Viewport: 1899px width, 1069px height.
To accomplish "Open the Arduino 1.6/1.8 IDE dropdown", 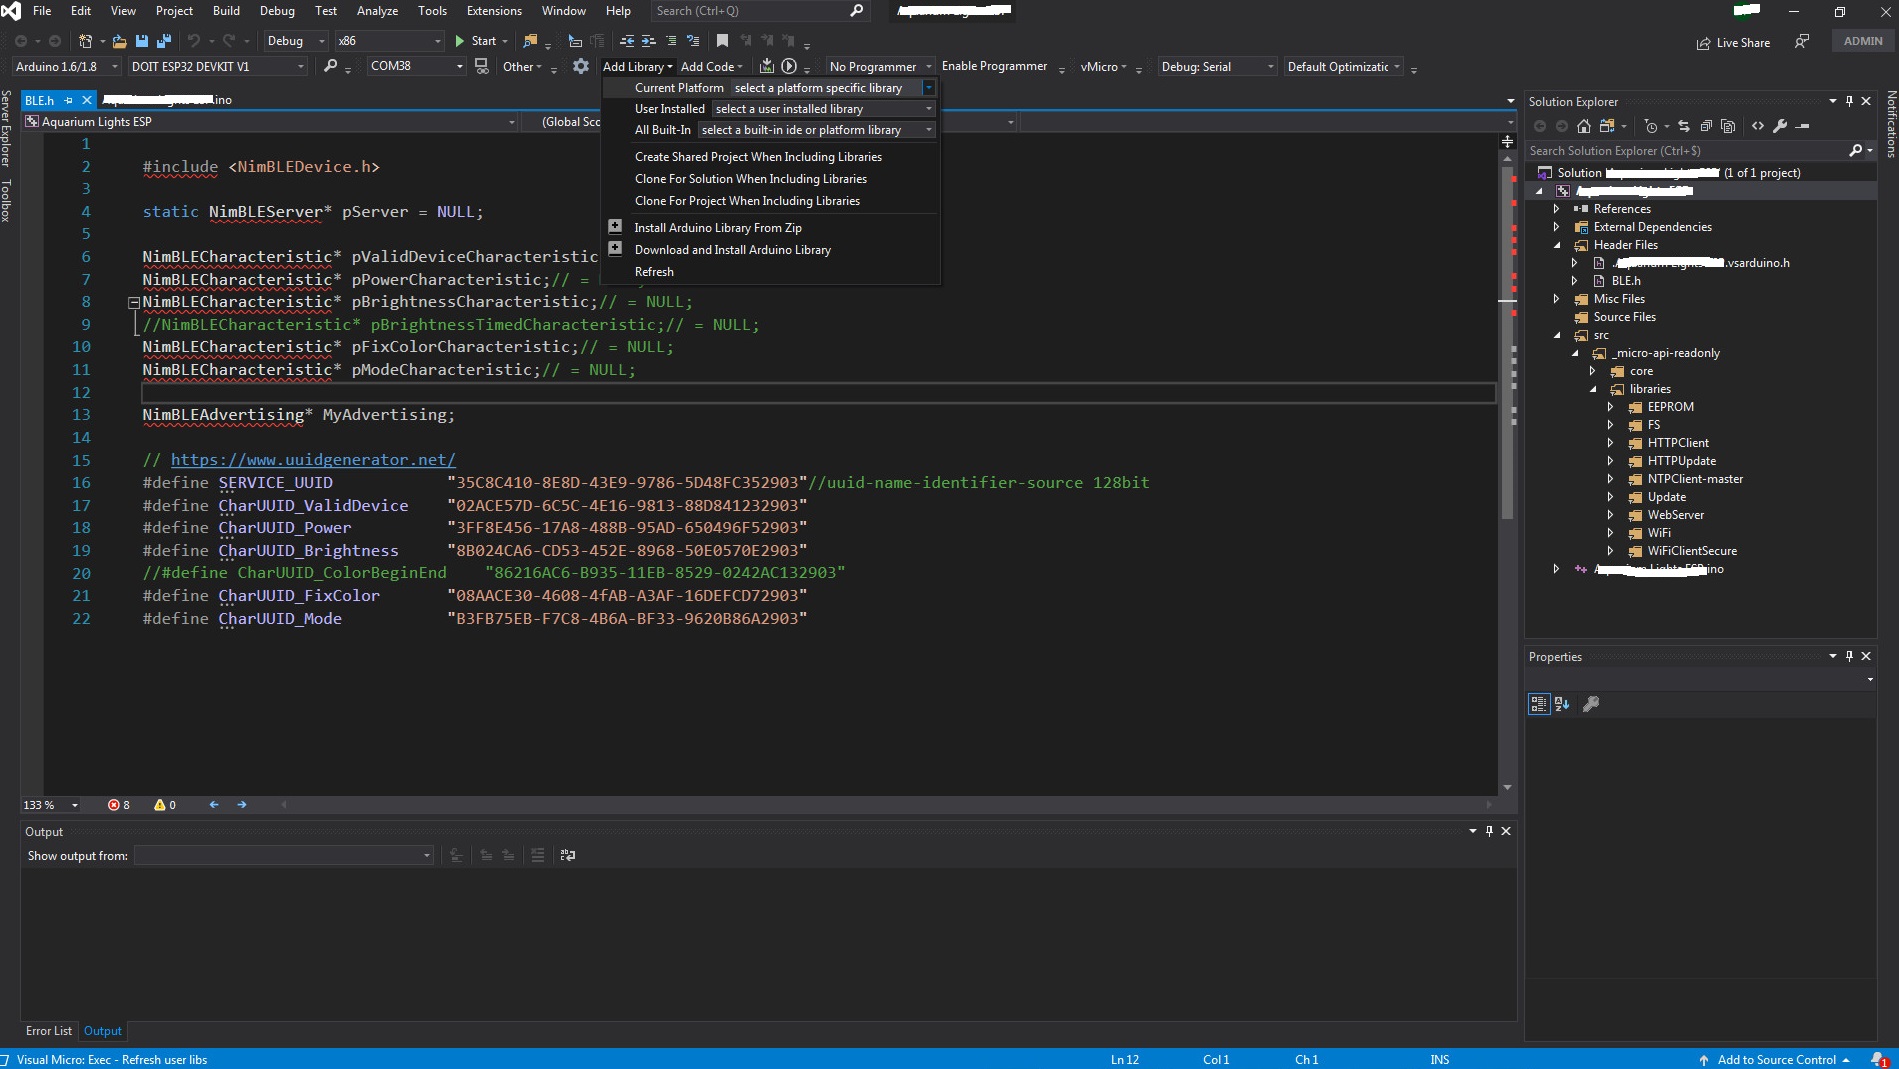I will click(x=66, y=66).
